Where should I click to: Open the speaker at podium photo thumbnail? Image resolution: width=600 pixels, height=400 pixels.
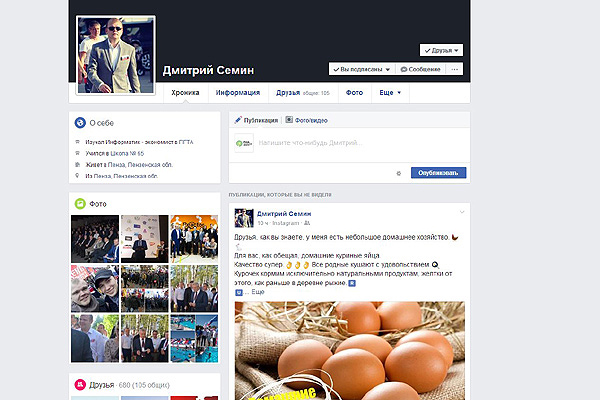pyautogui.click(x=145, y=239)
